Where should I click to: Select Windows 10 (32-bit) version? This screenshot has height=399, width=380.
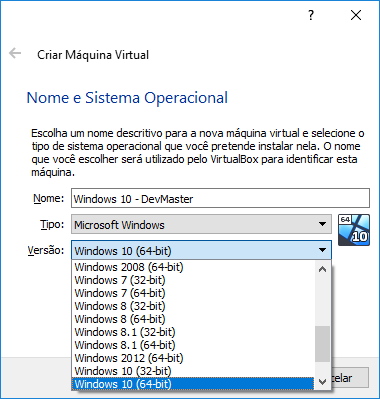(193, 371)
